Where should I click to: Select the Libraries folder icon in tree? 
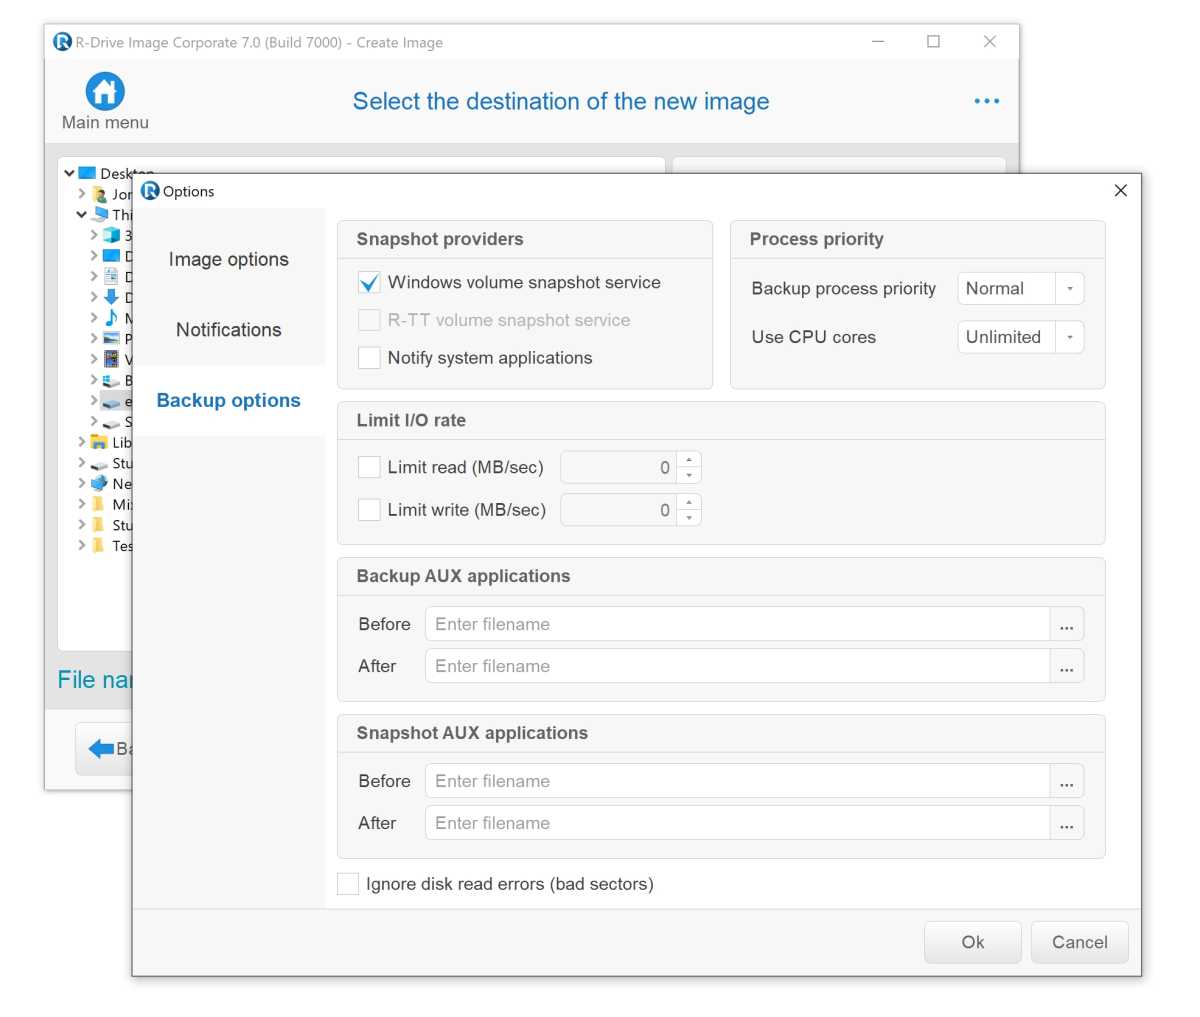(99, 442)
